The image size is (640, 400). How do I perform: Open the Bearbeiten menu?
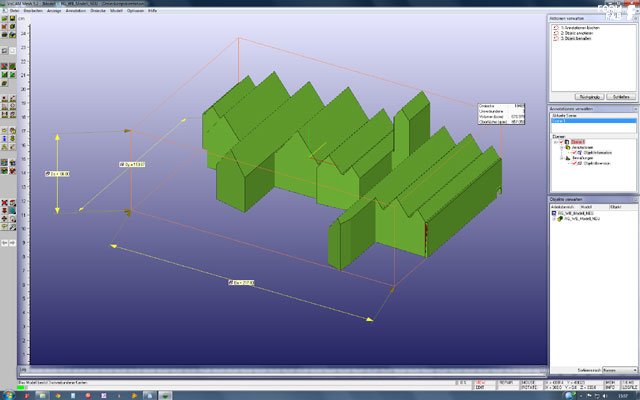coord(33,11)
